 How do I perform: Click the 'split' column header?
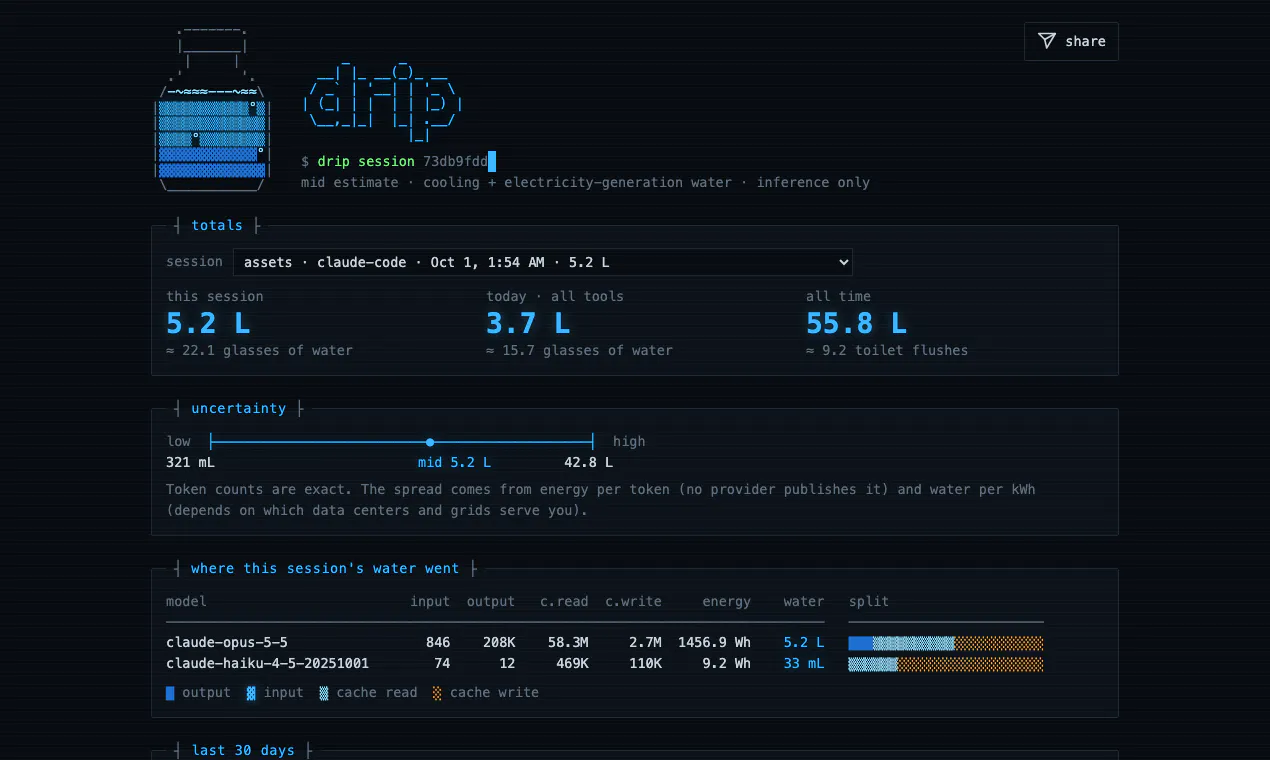[869, 602]
